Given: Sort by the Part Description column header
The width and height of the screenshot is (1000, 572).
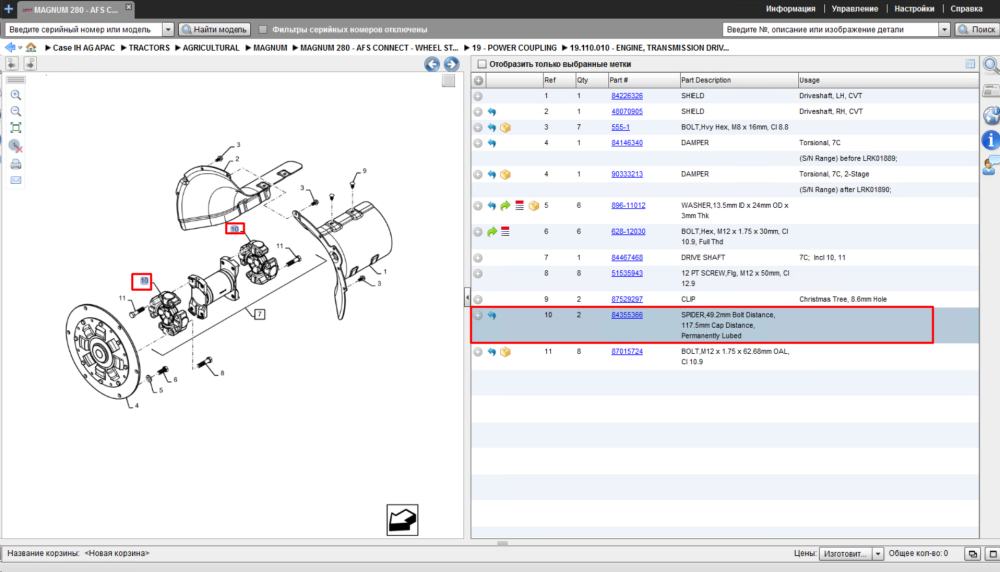Looking at the screenshot, I should tap(738, 80).
